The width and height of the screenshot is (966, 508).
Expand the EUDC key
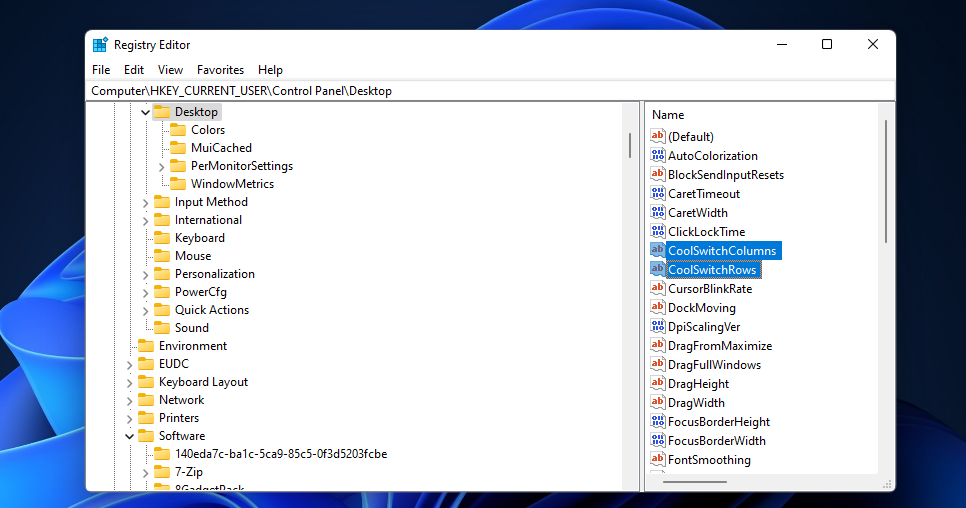click(x=129, y=364)
